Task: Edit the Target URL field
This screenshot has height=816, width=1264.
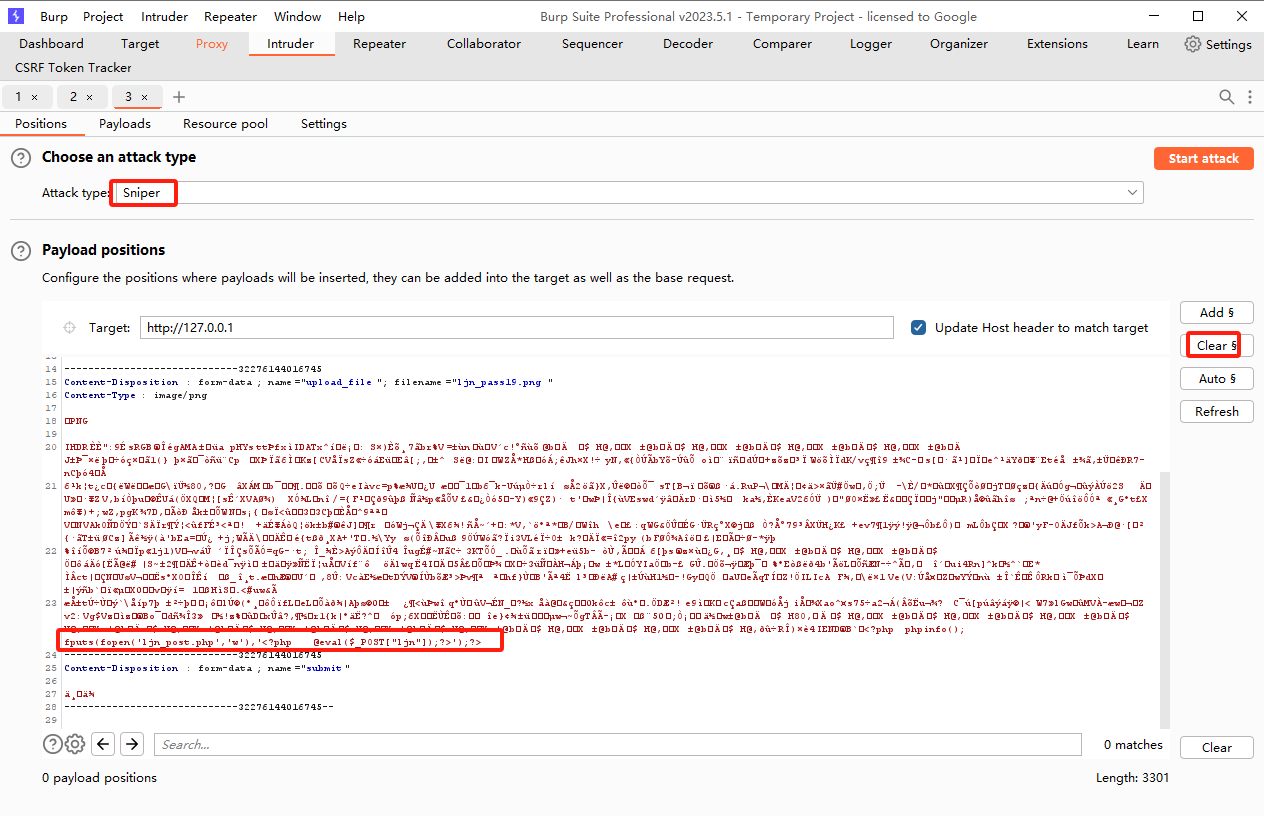Action: (516, 327)
